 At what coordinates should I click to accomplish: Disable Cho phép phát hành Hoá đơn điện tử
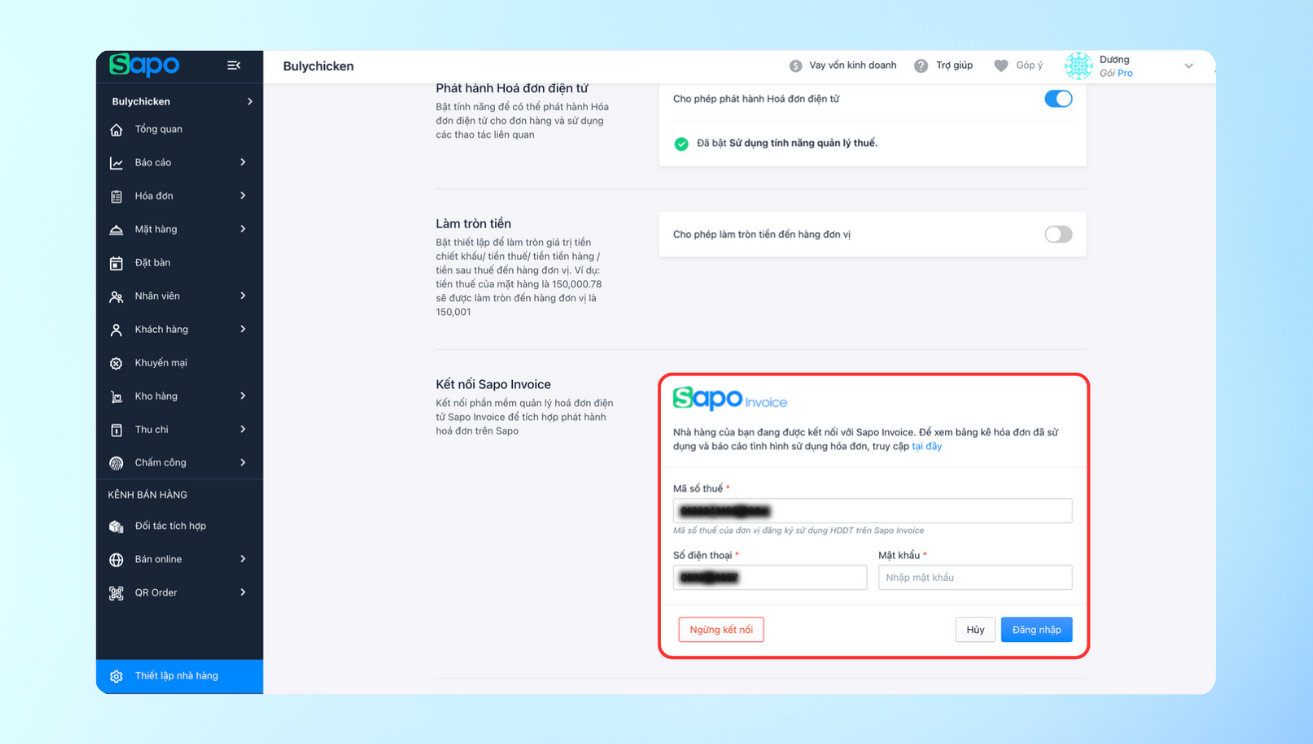tap(1058, 99)
